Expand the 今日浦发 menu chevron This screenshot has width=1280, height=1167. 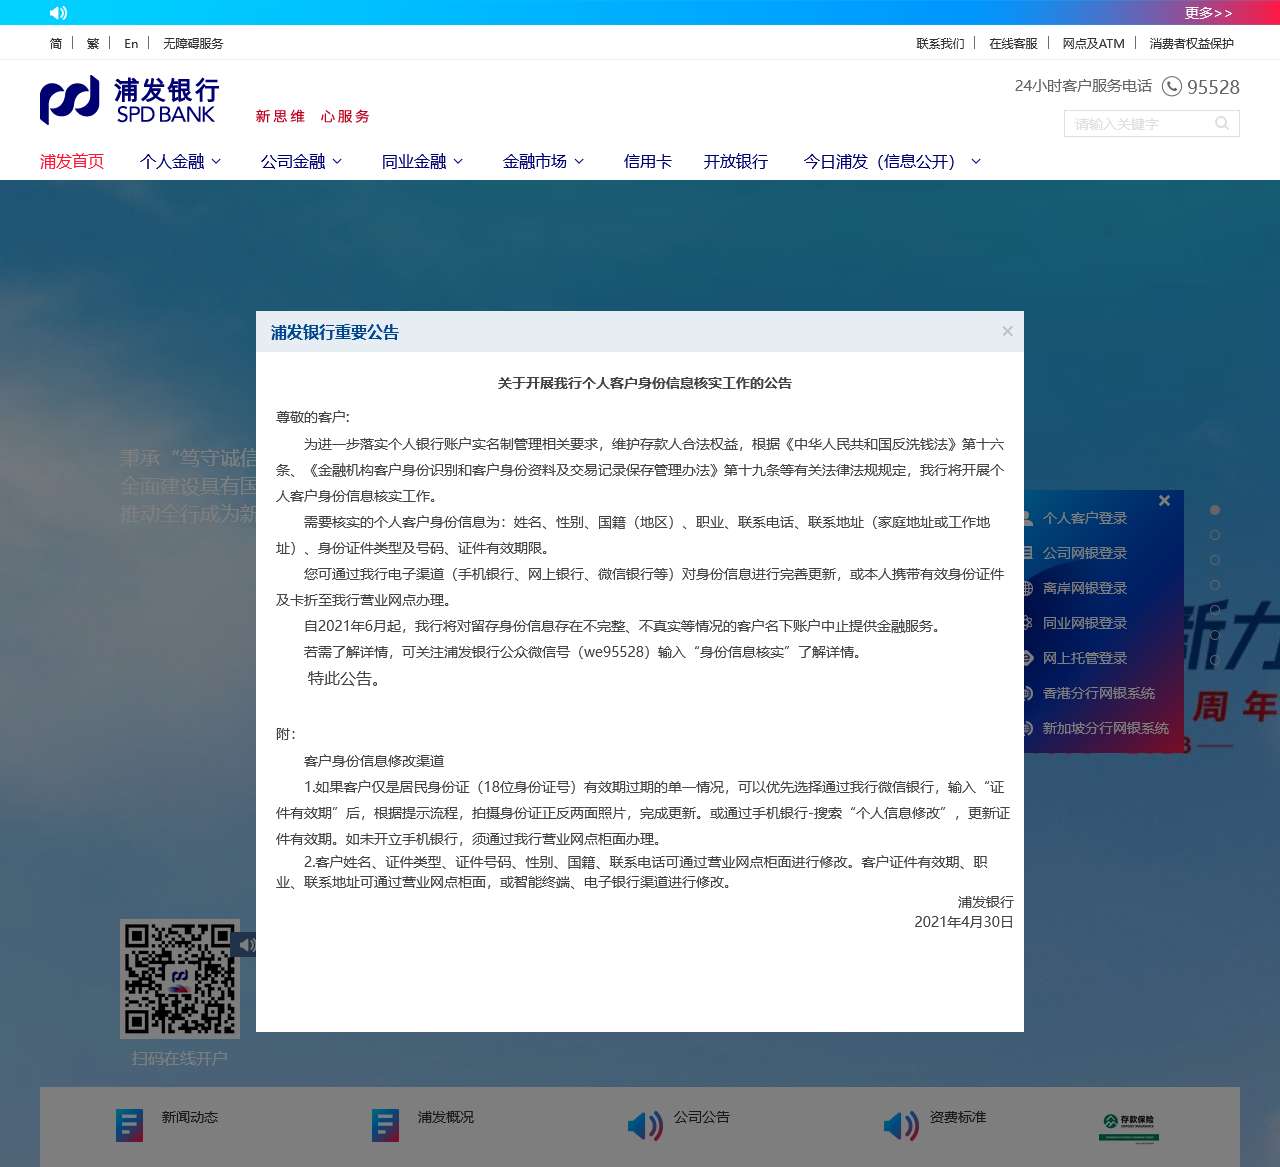(x=976, y=162)
